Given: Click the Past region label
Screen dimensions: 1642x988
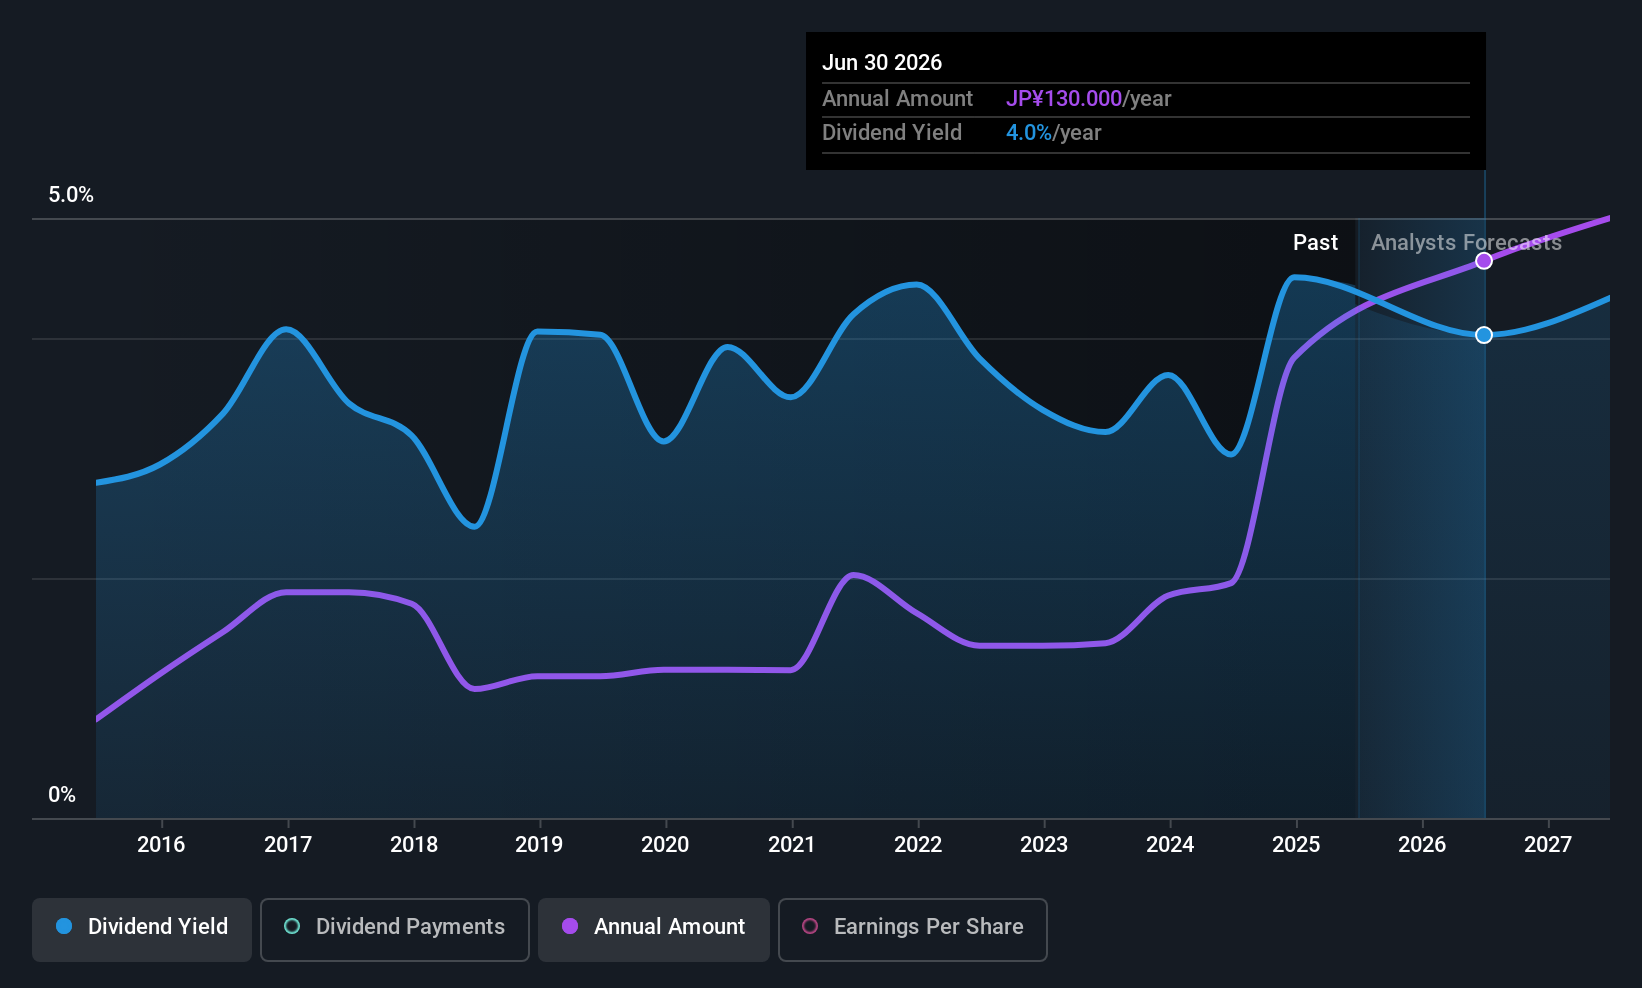Looking at the screenshot, I should [1315, 242].
